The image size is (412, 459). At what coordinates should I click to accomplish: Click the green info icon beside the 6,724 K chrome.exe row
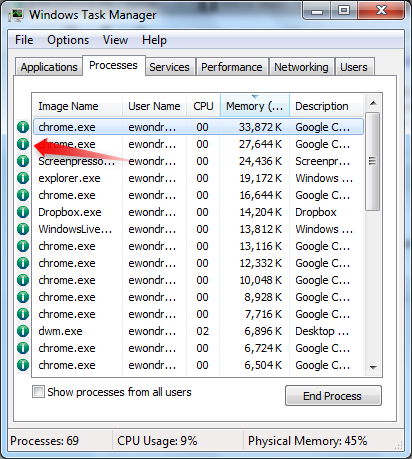(23, 348)
